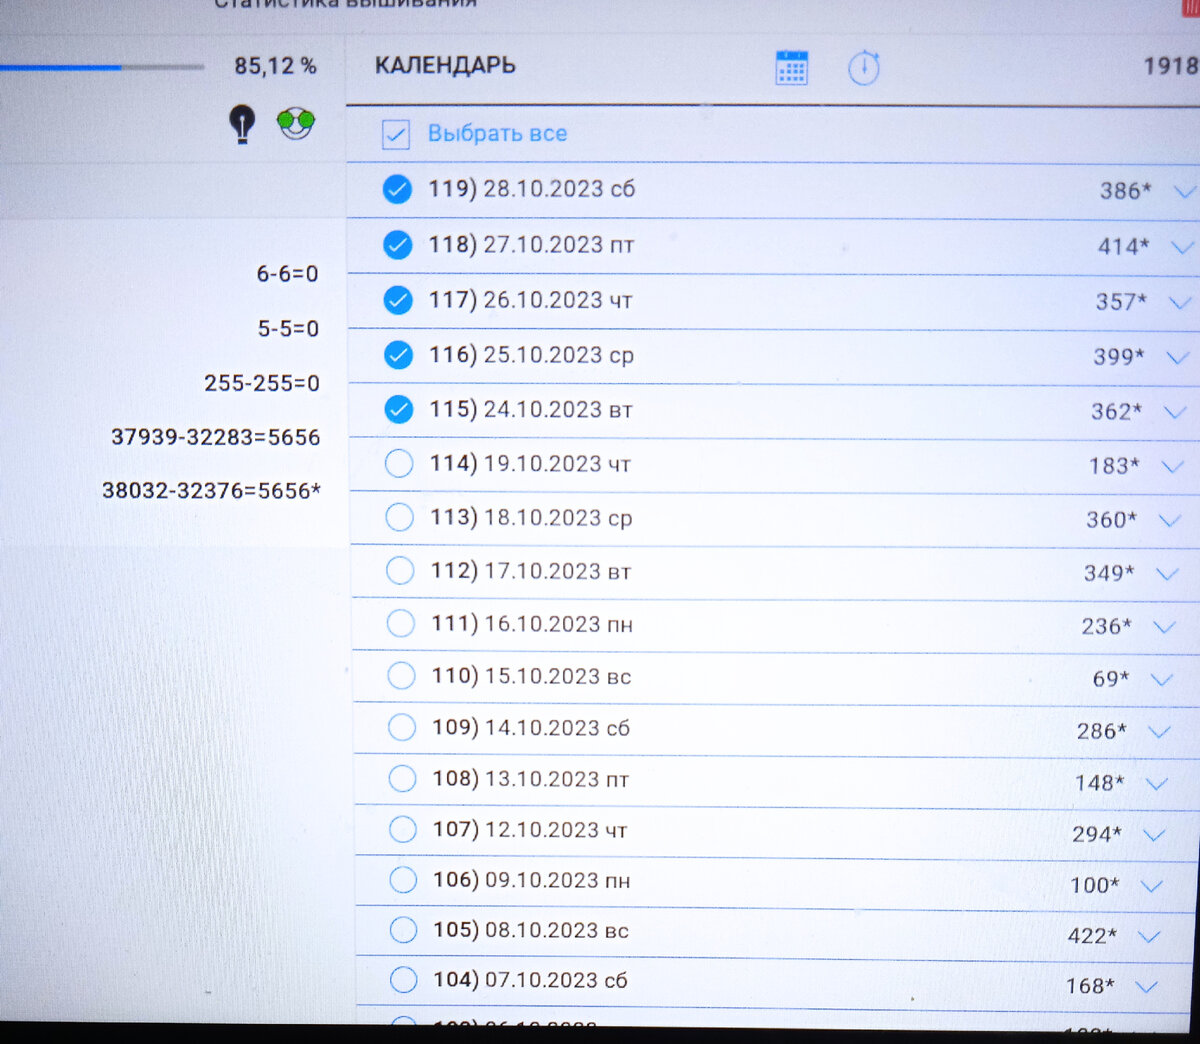Check entry 113) 18.10.2023 ср

pos(399,517)
